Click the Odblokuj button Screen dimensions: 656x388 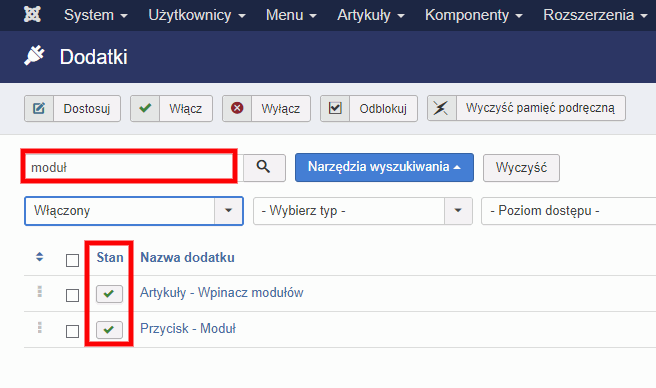click(369, 108)
